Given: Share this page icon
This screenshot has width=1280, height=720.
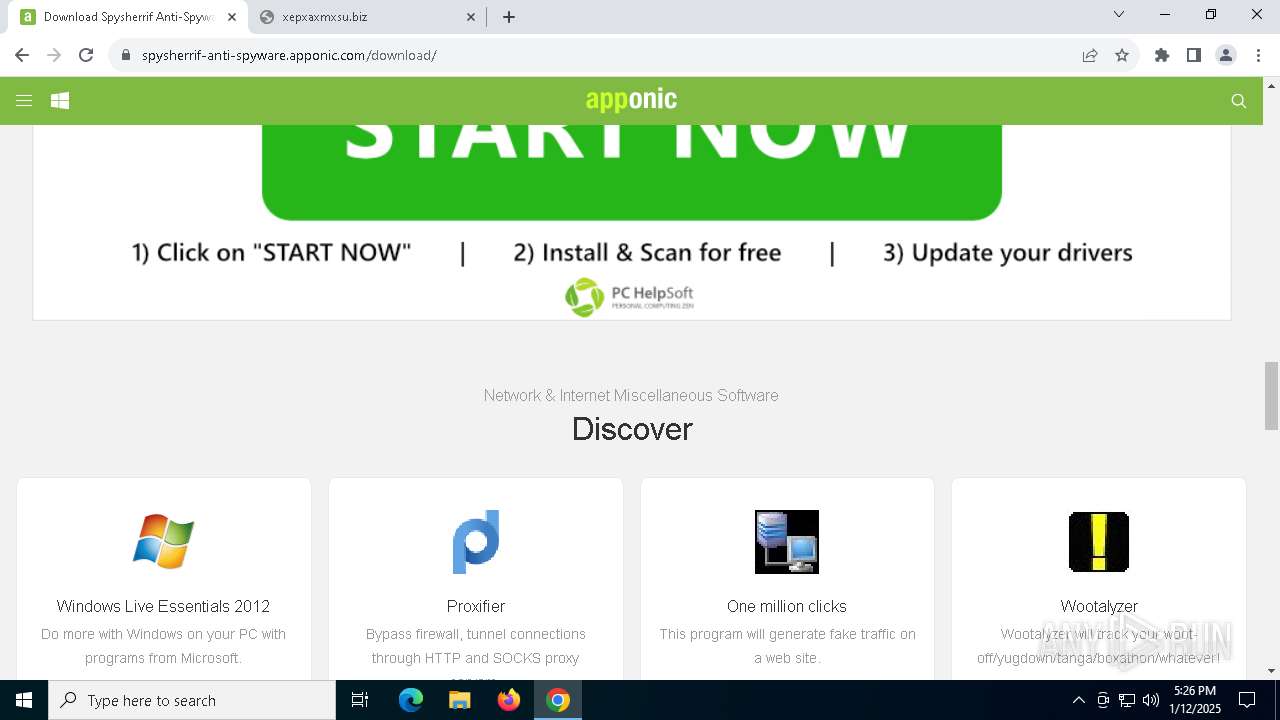Looking at the screenshot, I should coord(1090,55).
